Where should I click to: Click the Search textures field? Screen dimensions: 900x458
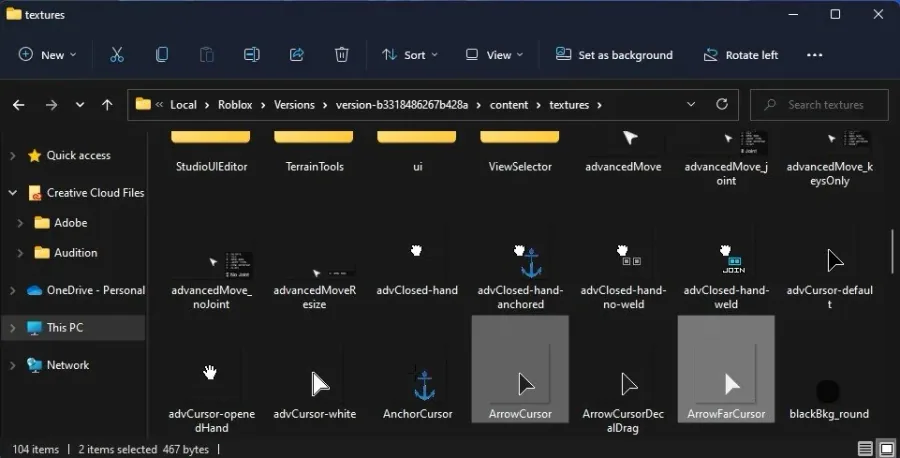[x=820, y=105]
